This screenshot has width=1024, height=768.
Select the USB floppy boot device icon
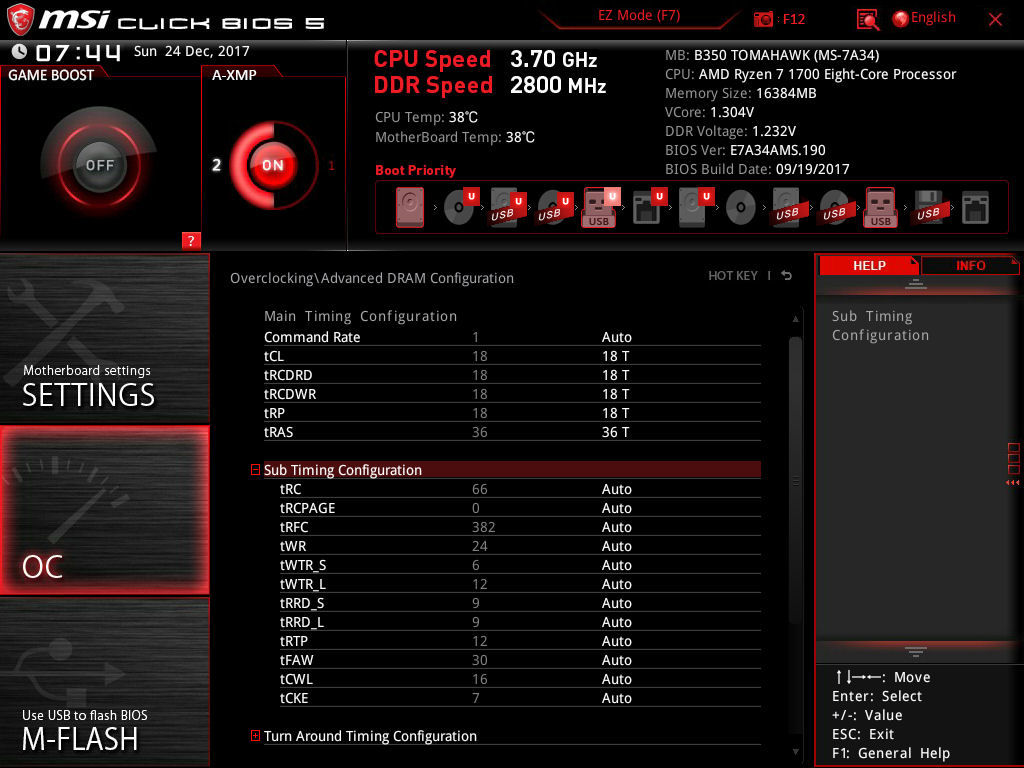(x=928, y=208)
